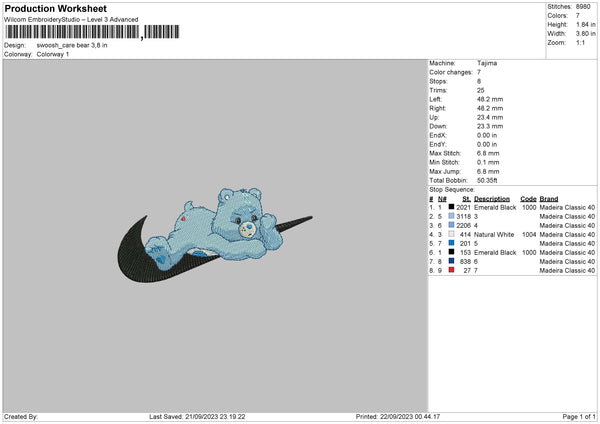
Task: Click the Total Bobbin value '50.35ft'
Action: pyautogui.click(x=487, y=180)
